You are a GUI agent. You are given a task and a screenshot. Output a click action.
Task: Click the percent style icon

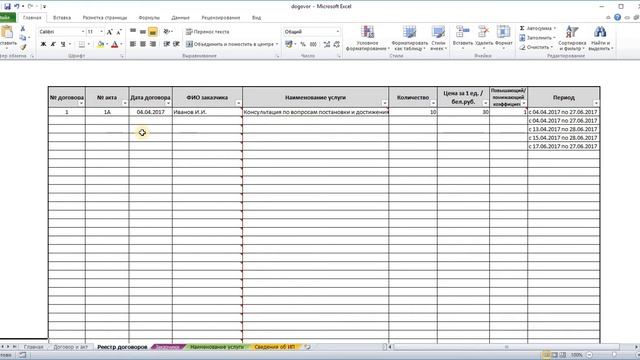click(303, 44)
